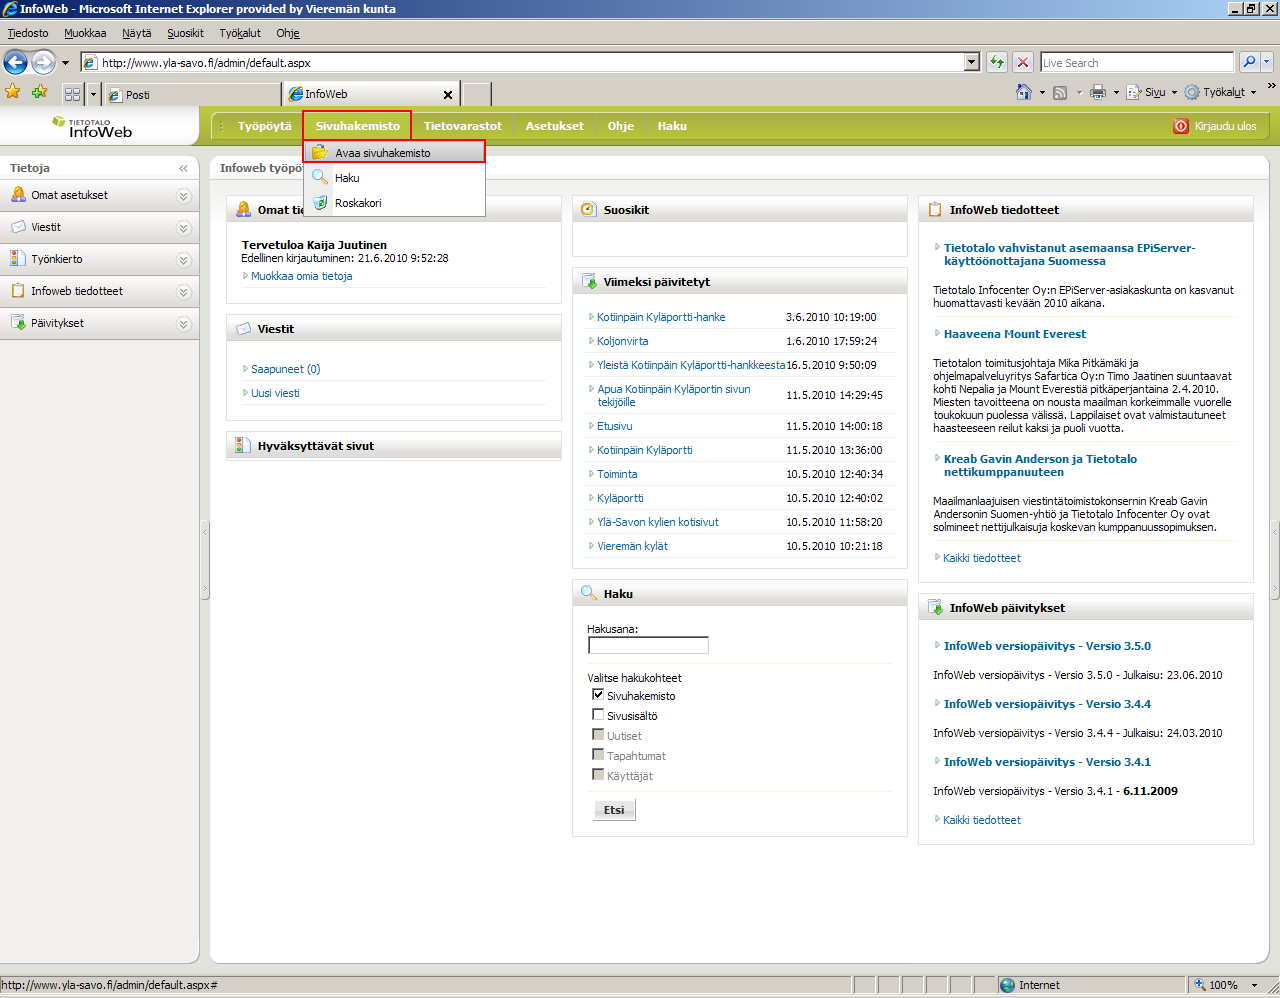Click the Viimeksi päivitetyt panel icon
Screen dimensions: 1280x998
589,281
